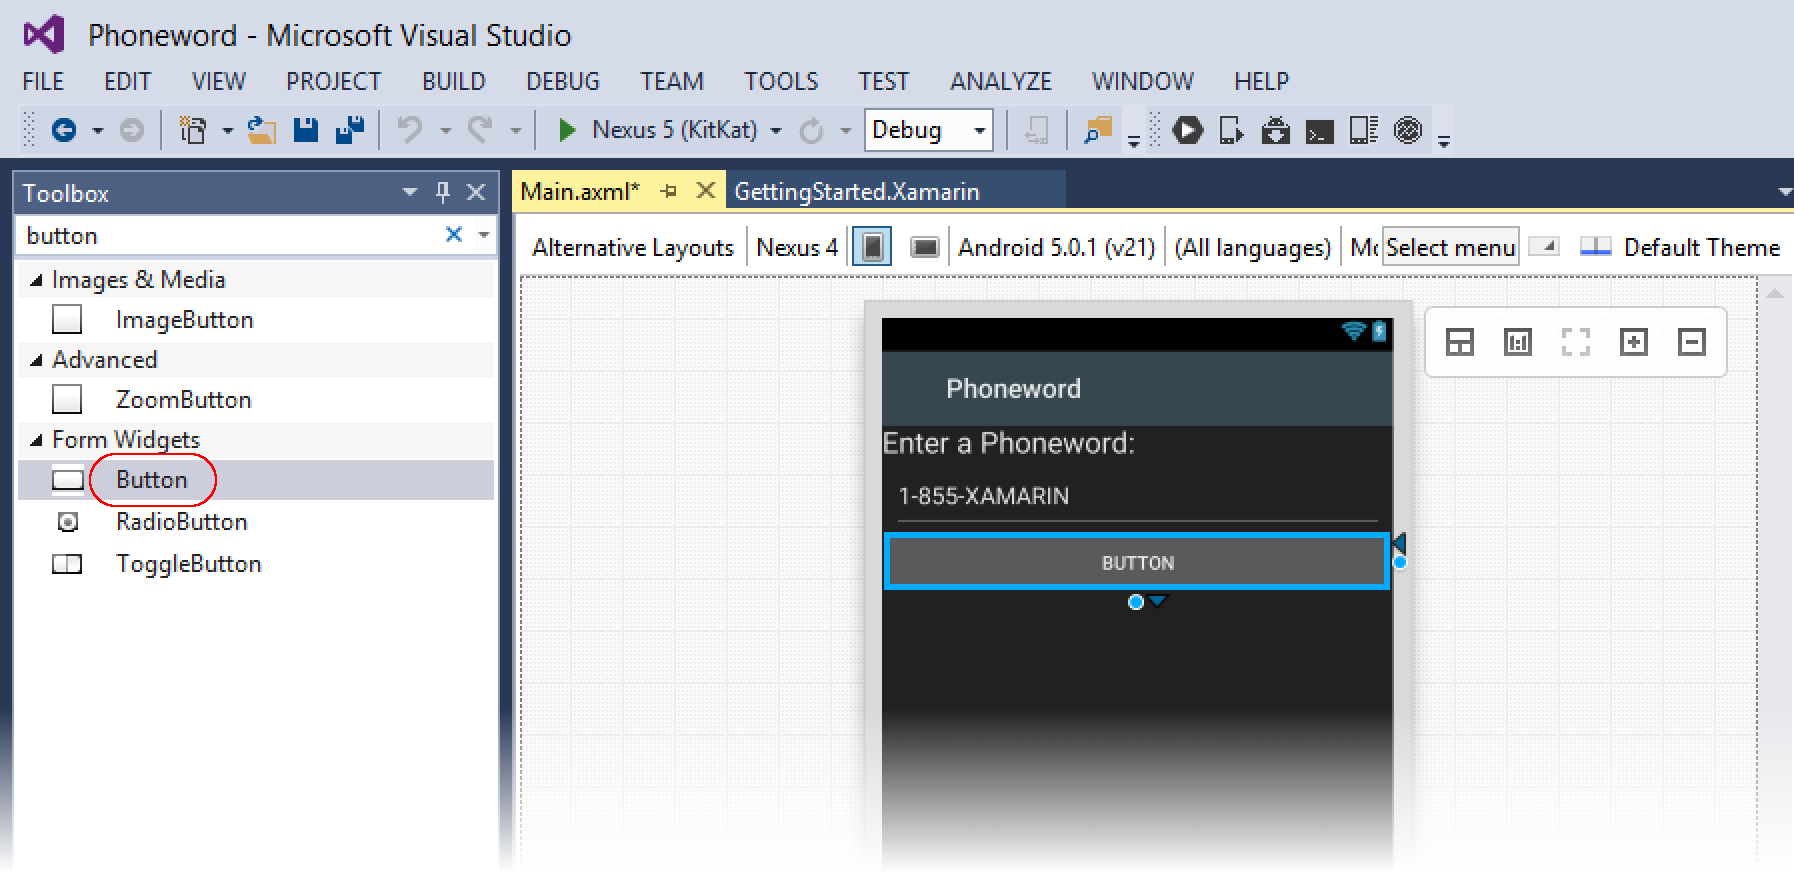Image resolution: width=1794 pixels, height=872 pixels.
Task: Collapse the Images & Media category
Action: [x=37, y=280]
